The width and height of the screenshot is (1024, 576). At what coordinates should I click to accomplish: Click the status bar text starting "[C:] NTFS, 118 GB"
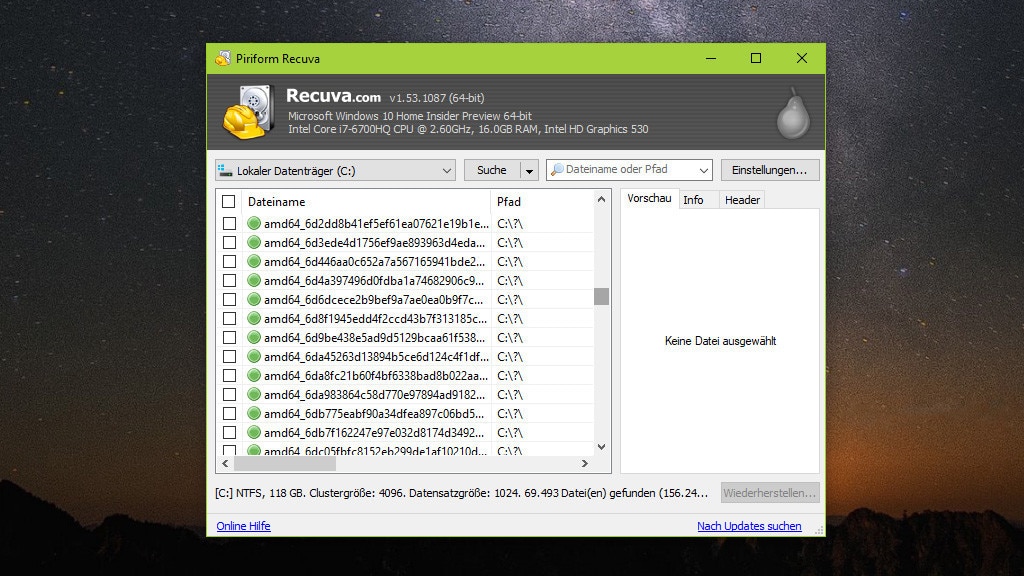(462, 493)
